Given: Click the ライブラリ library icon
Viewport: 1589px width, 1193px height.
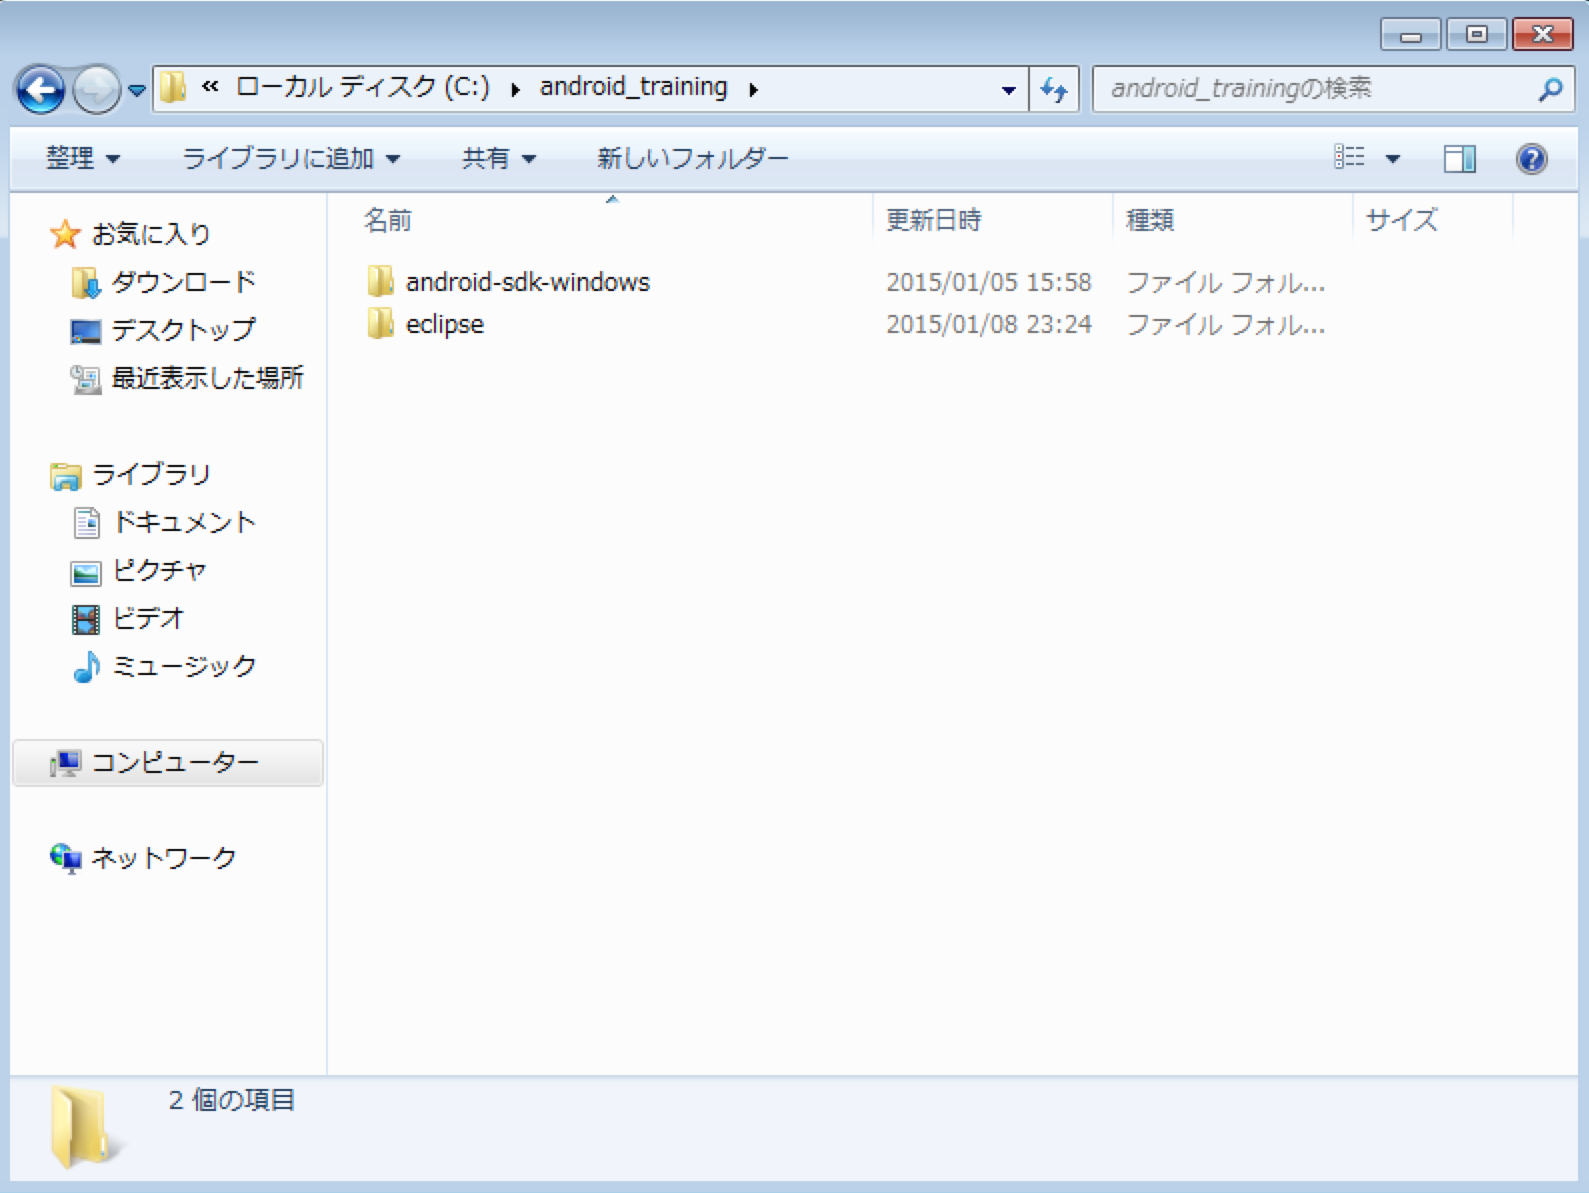Looking at the screenshot, I should [65, 476].
